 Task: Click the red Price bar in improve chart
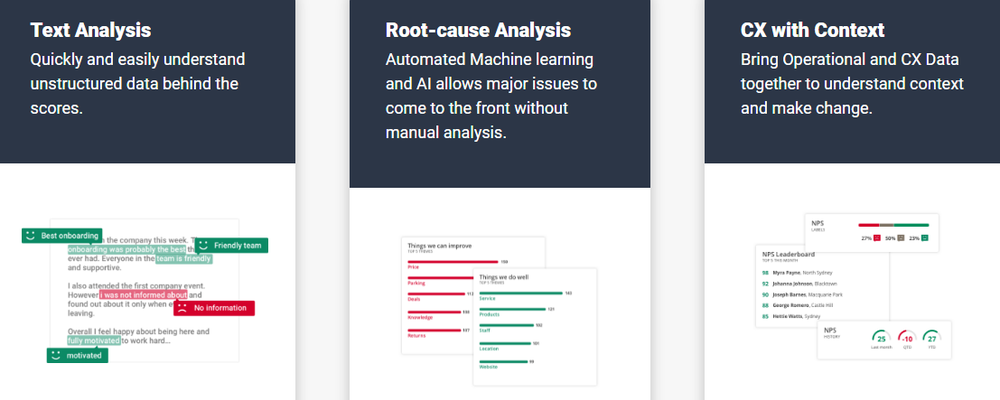(453, 262)
